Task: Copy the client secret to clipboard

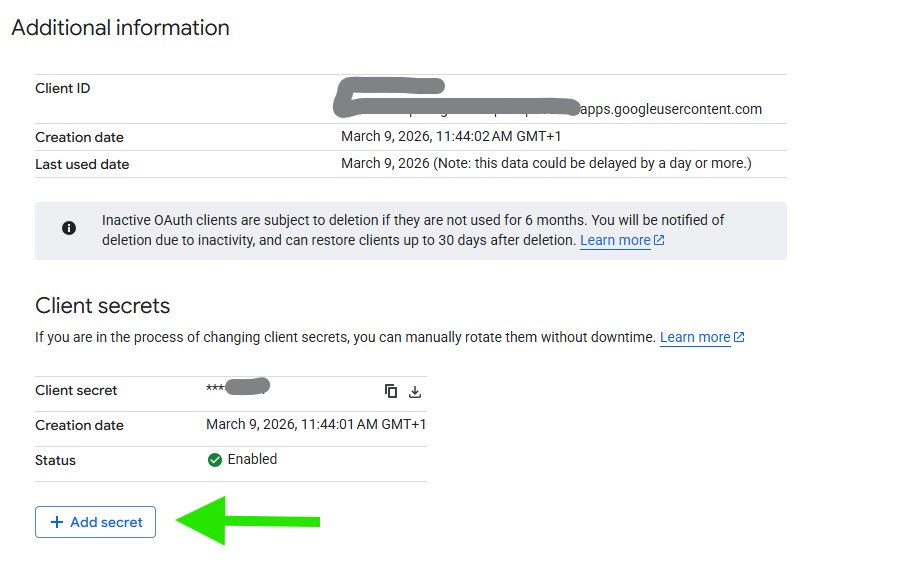Action: pyautogui.click(x=391, y=391)
